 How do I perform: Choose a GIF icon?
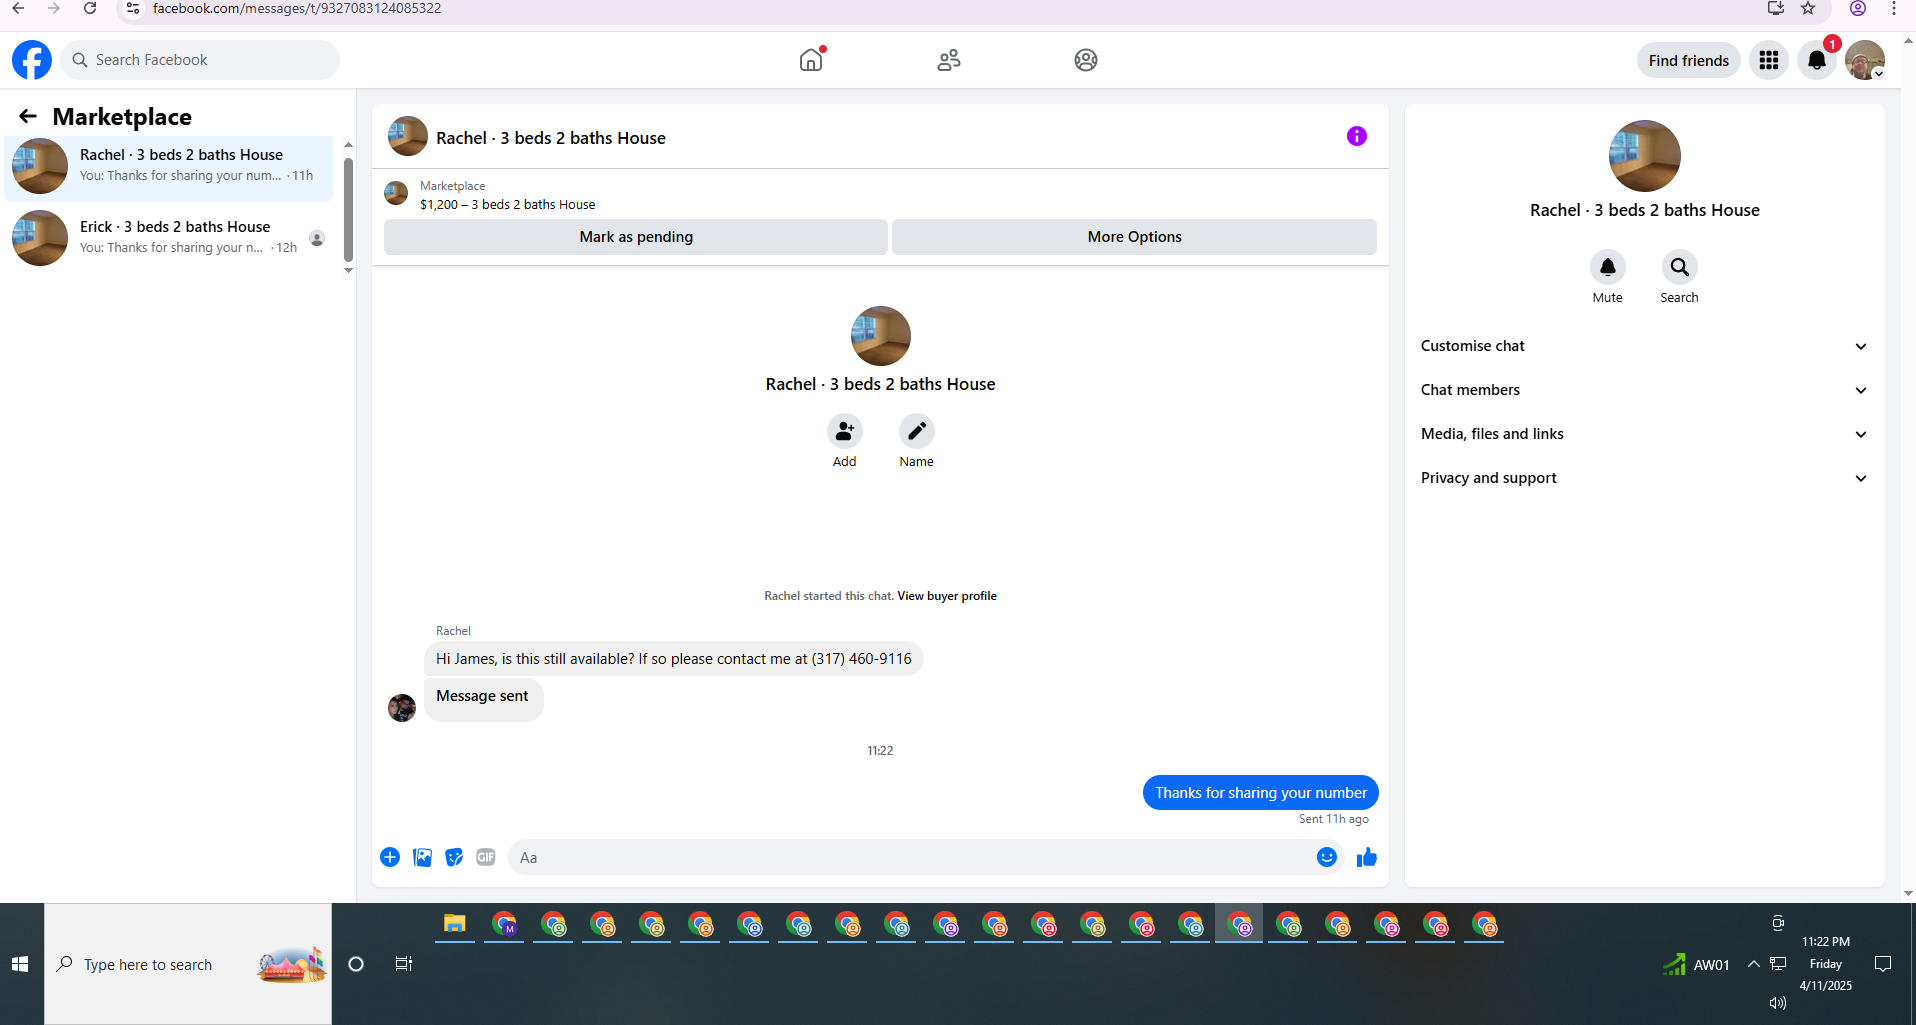[x=486, y=857]
